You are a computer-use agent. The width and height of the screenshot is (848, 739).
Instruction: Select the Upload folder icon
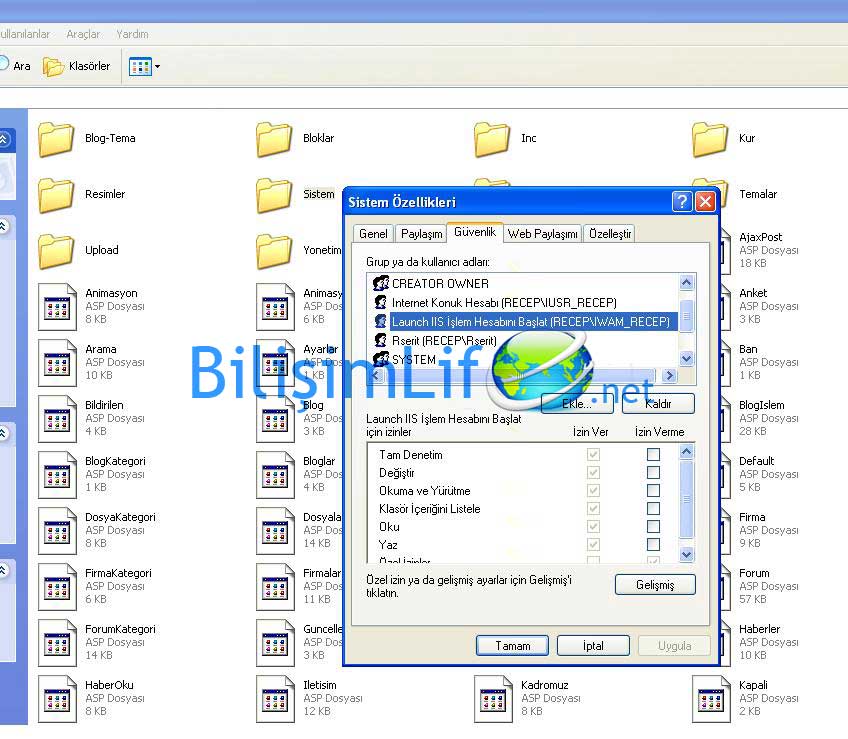click(56, 251)
